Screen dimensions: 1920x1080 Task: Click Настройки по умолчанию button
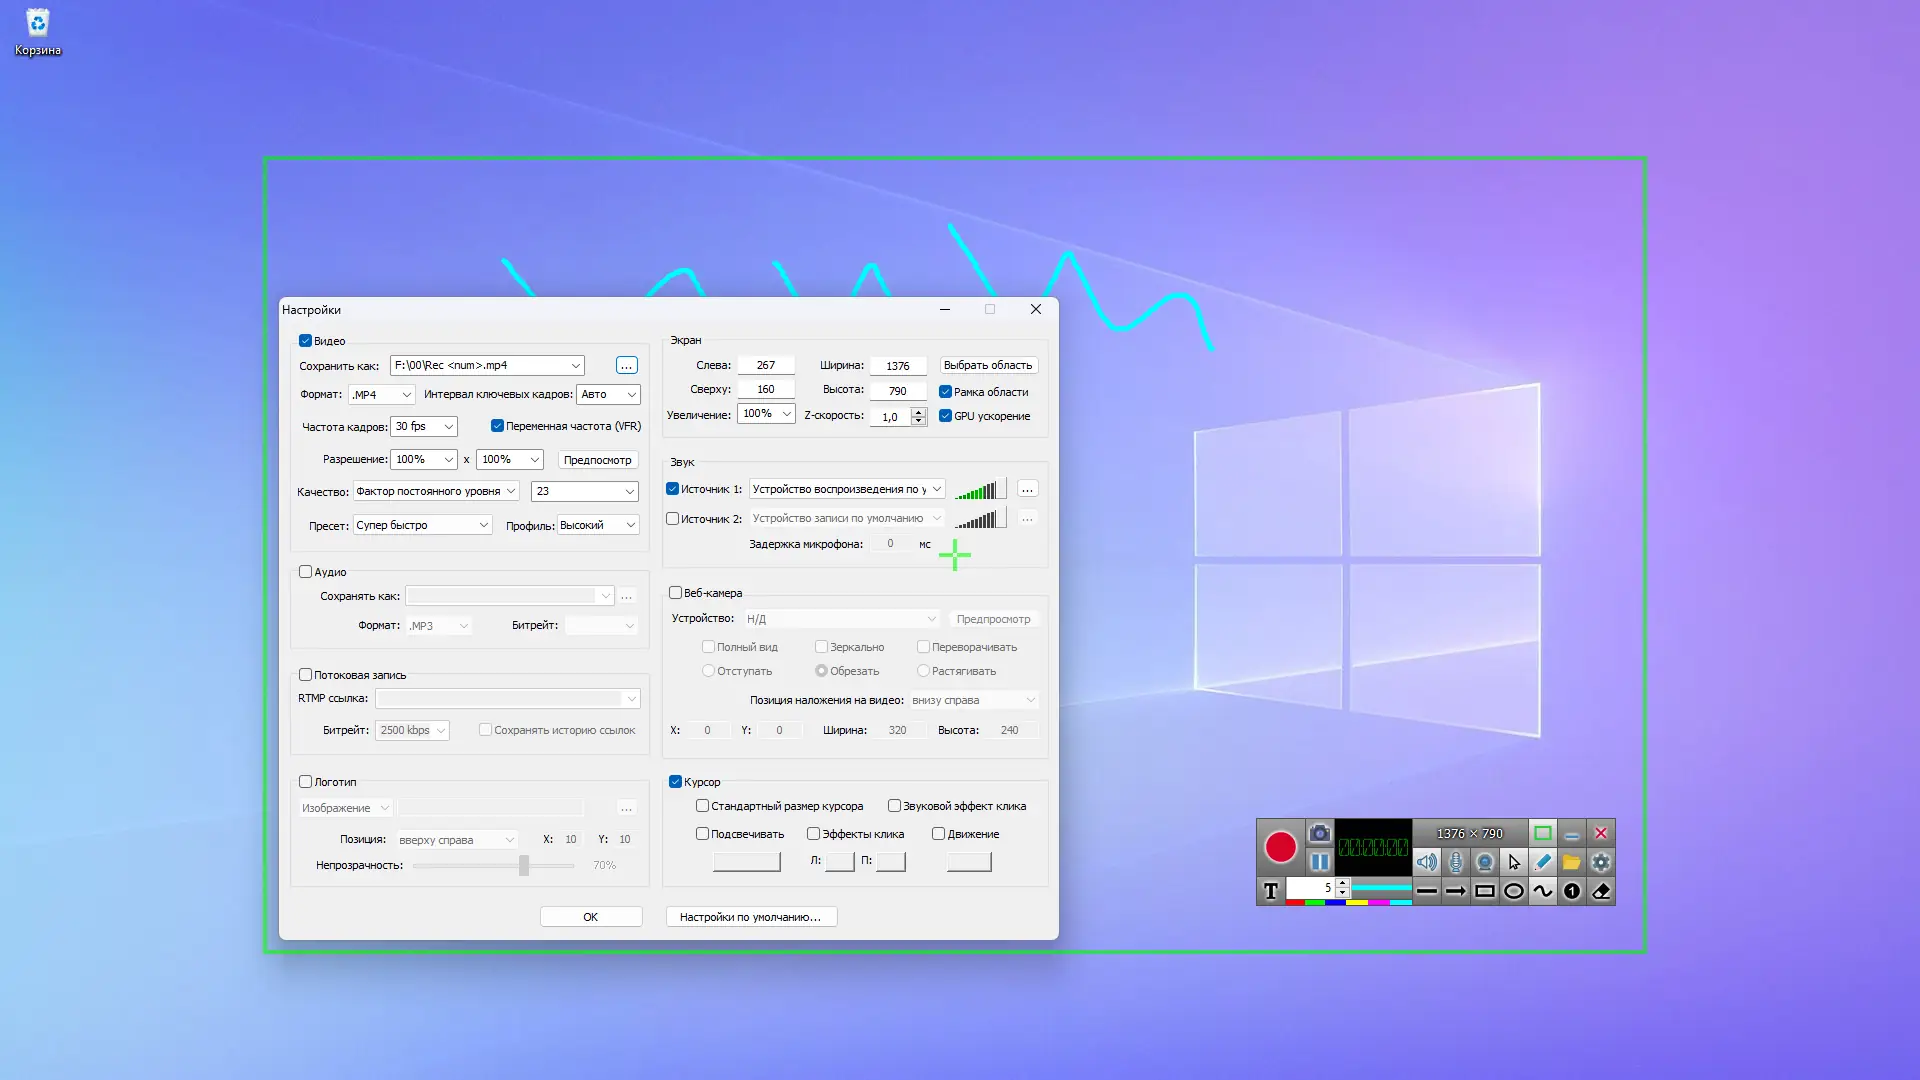click(x=751, y=917)
